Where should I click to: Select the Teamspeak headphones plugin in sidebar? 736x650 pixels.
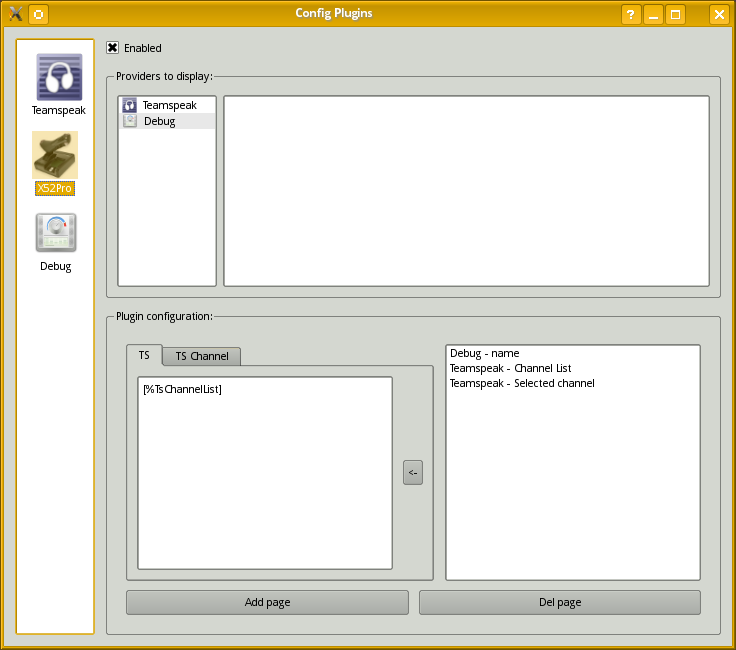(x=58, y=78)
